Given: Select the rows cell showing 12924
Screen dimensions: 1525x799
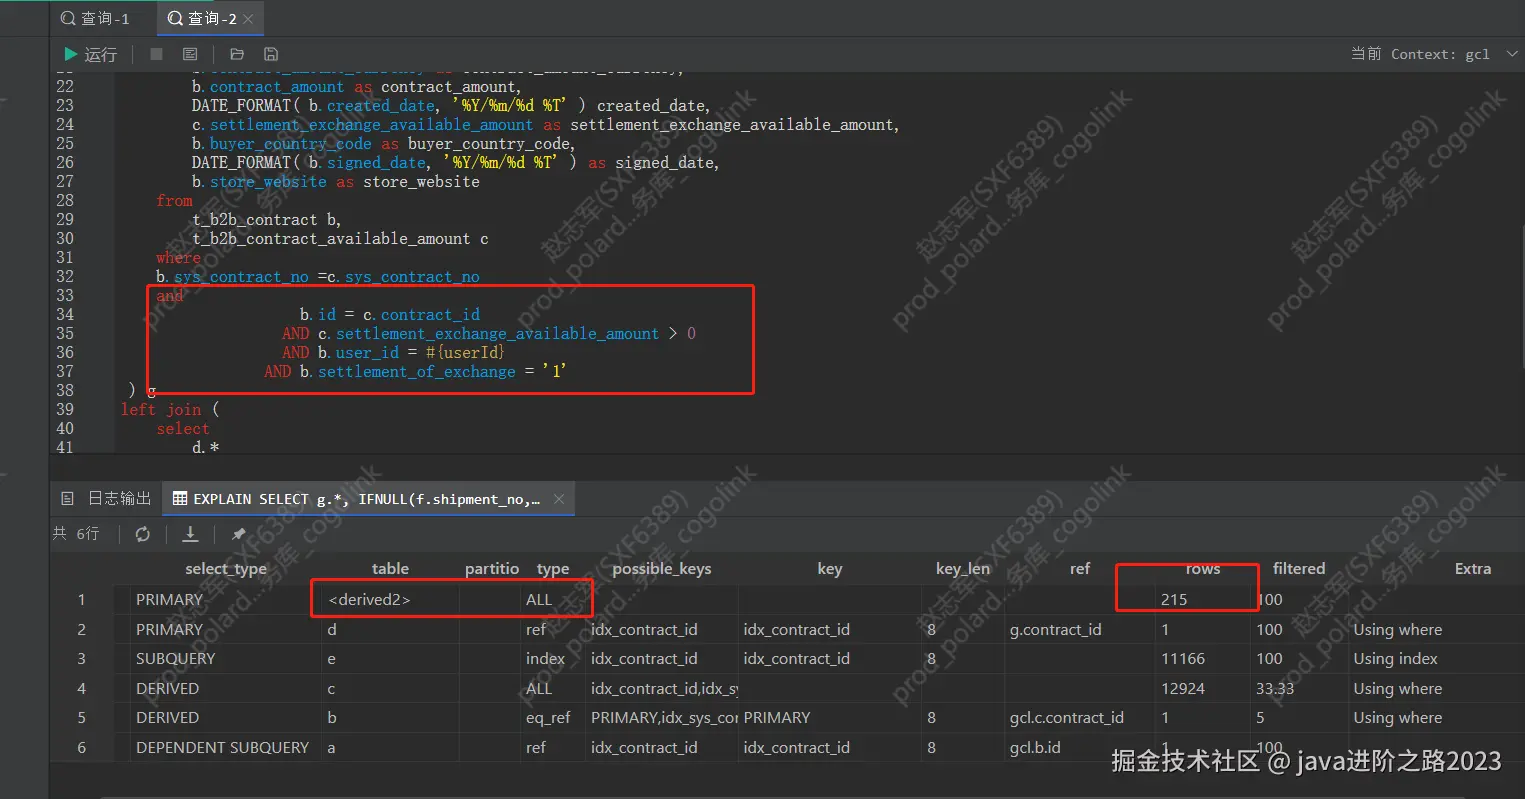Looking at the screenshot, I should [1203, 689].
